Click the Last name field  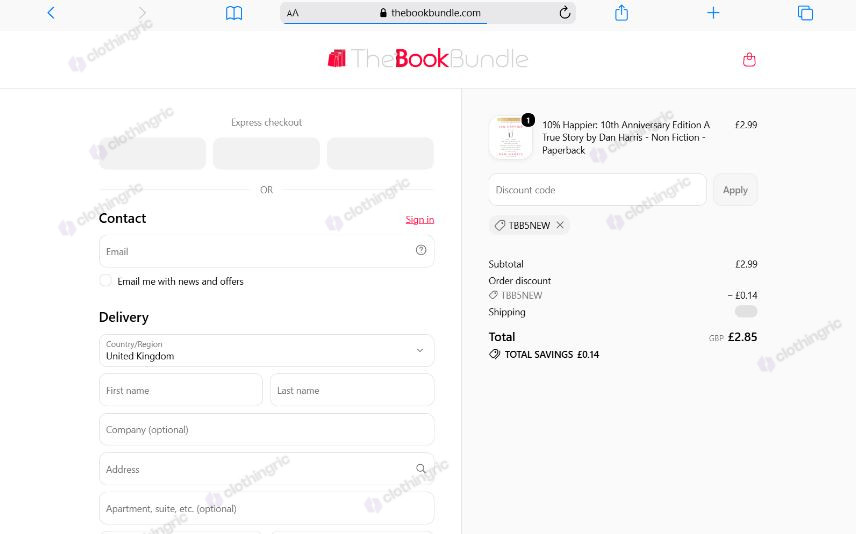[x=352, y=390]
